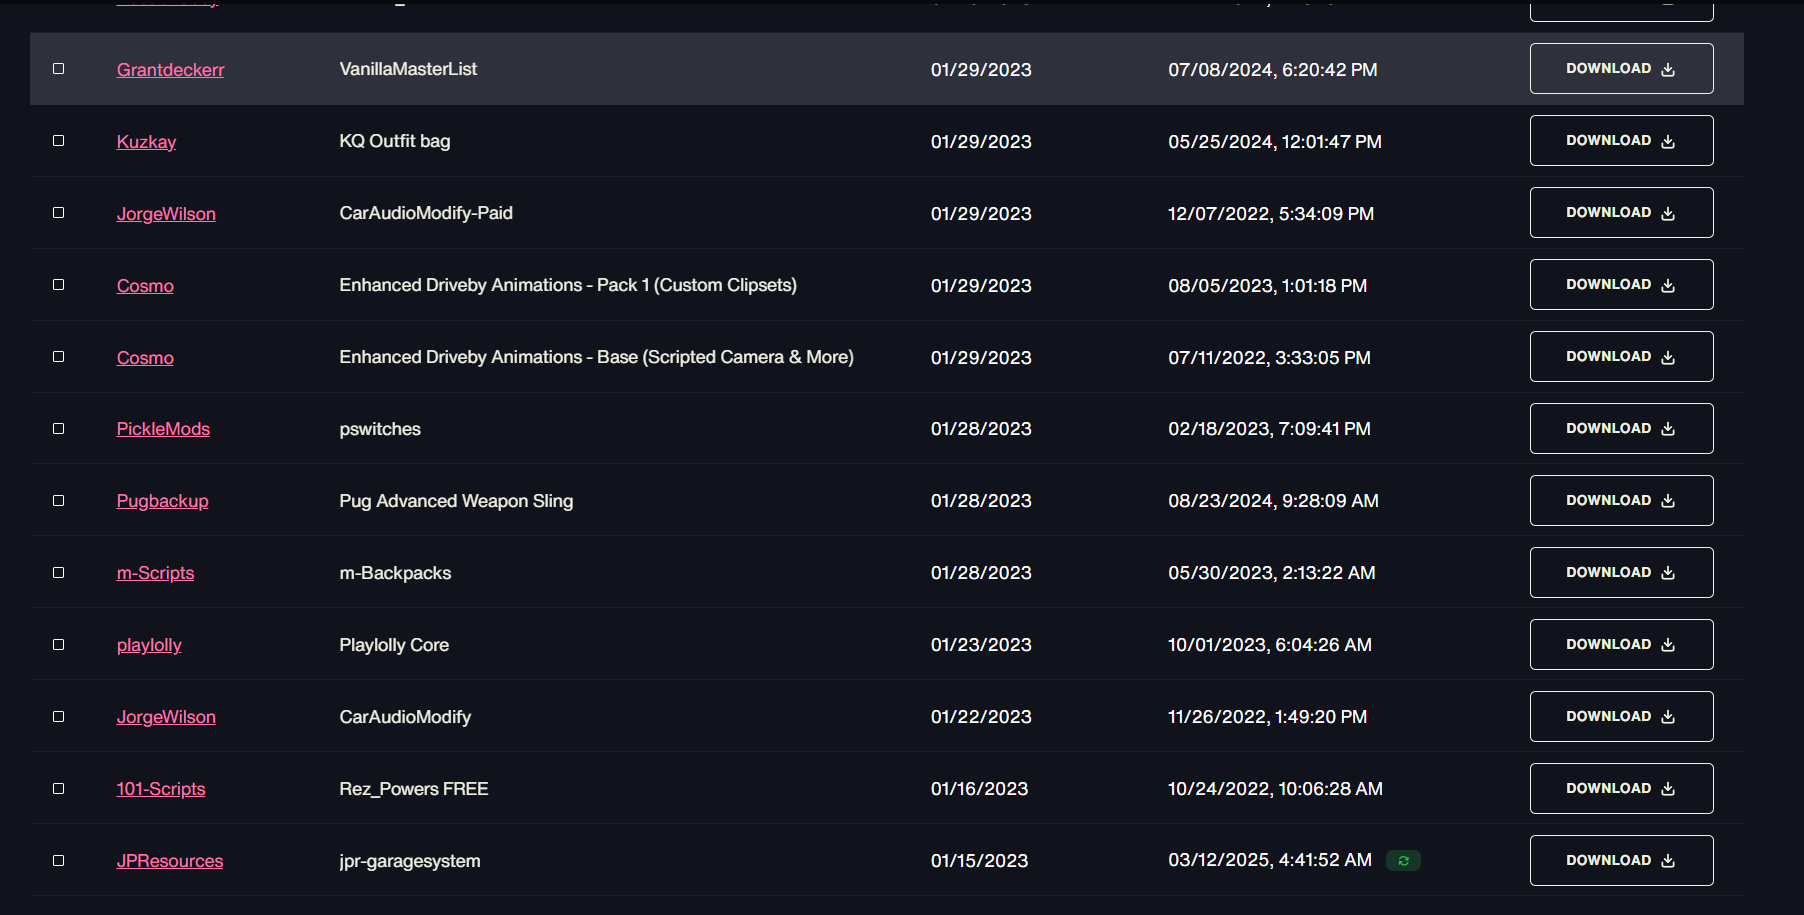
Task: Click Download for jpr-garagesystem
Action: click(1621, 861)
